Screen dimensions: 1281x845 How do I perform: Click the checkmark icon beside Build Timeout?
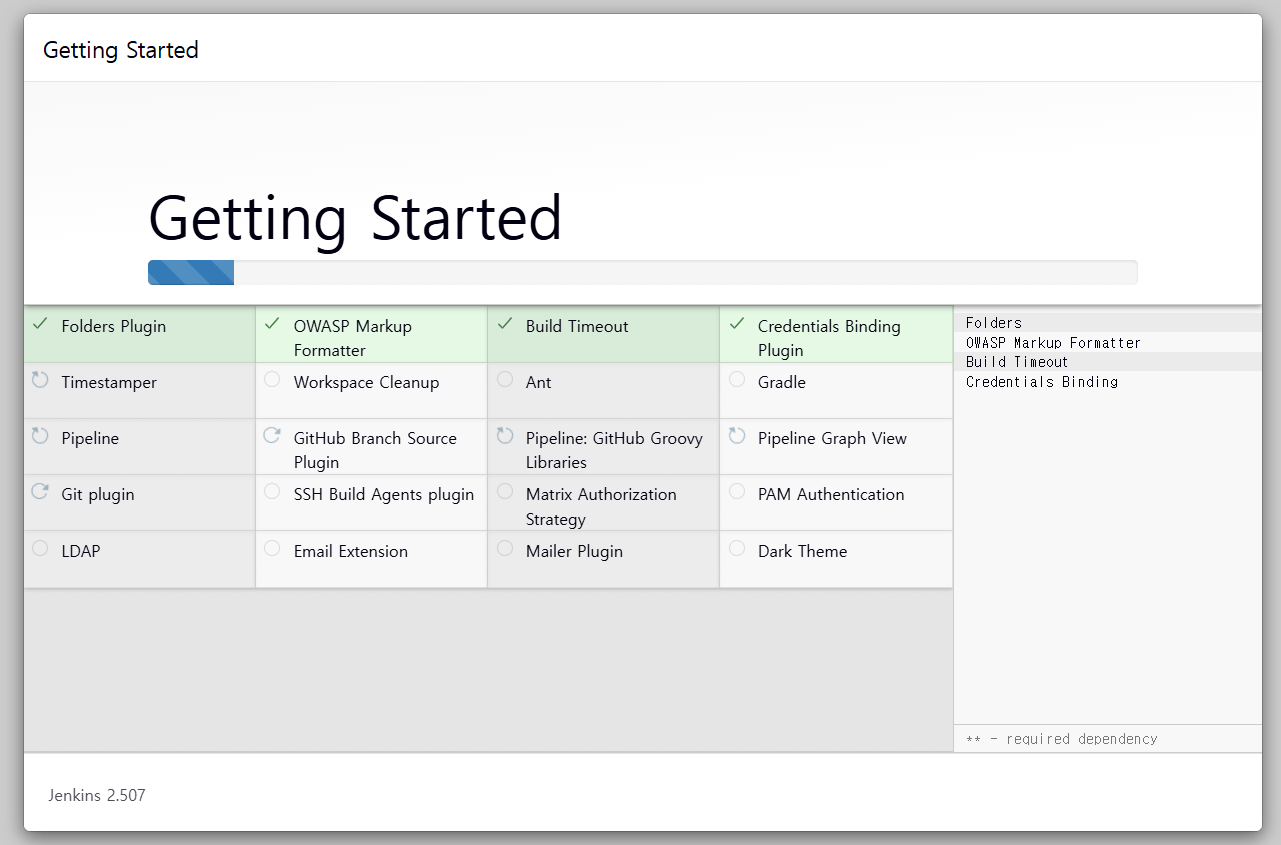(x=505, y=324)
